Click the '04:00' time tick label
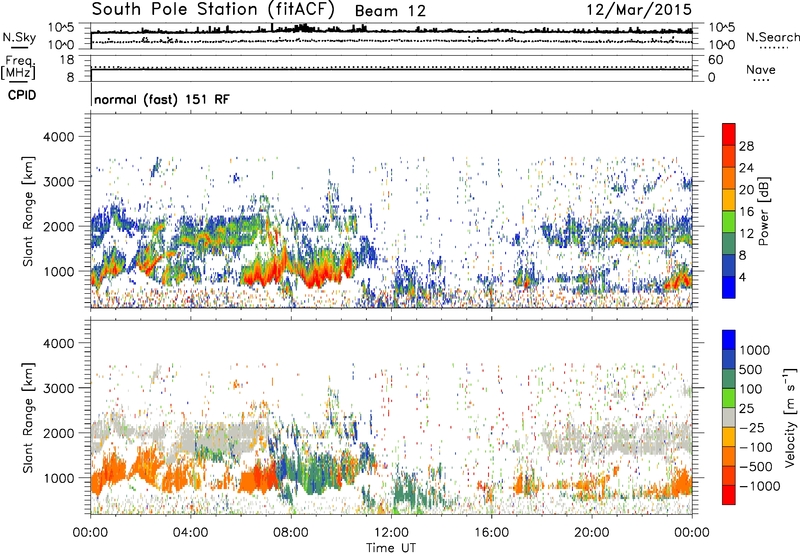Viewport: 800px width, 554px height. (x=190, y=533)
